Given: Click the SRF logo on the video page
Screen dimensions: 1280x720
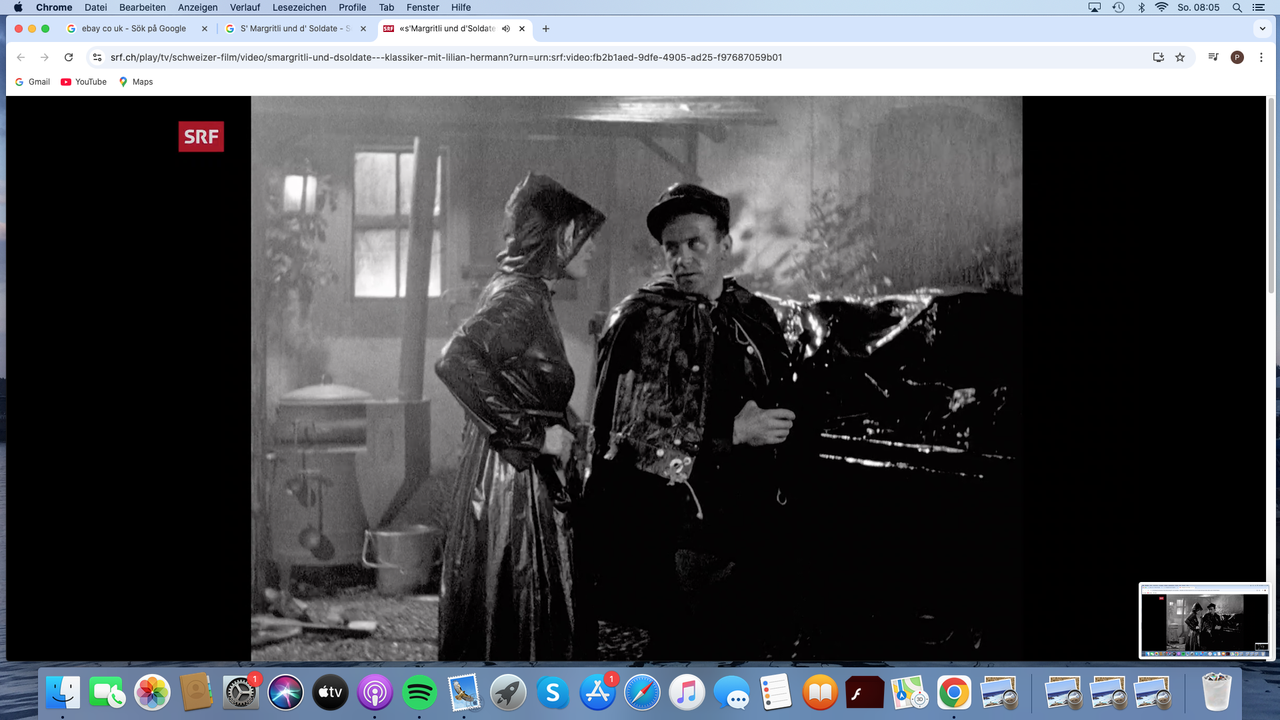Looking at the screenshot, I should (x=201, y=137).
